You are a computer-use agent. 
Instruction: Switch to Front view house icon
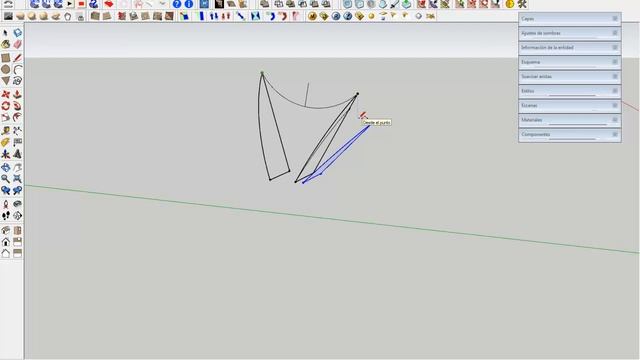5,242
